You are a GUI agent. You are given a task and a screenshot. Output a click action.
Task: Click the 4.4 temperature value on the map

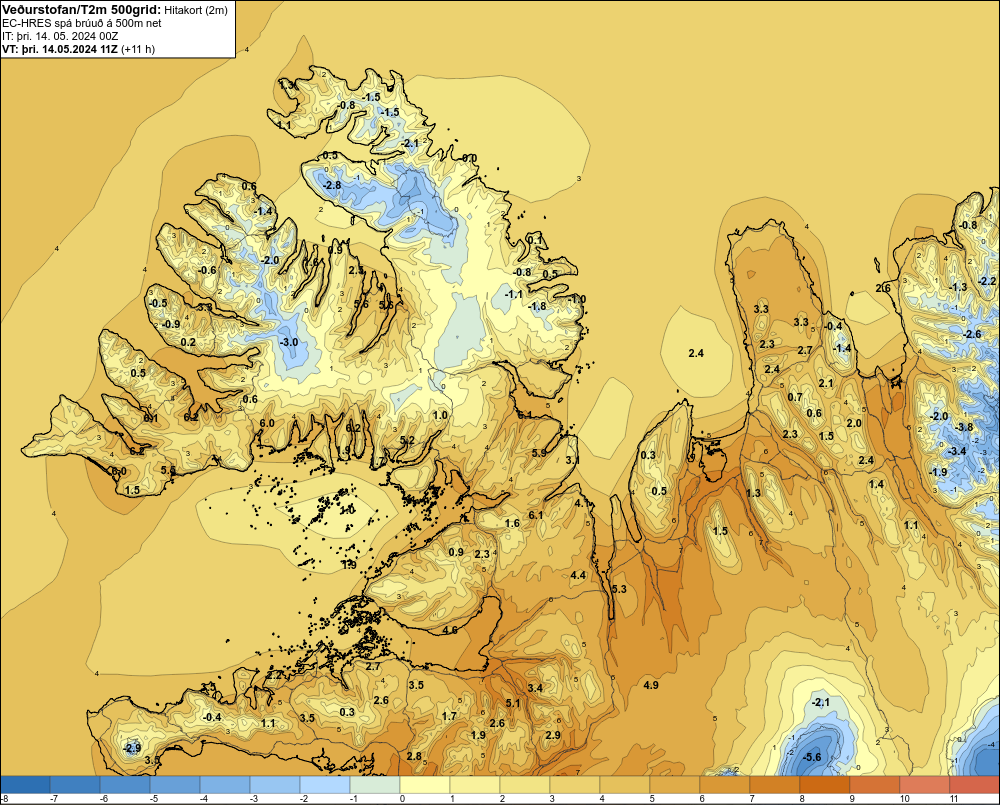(x=578, y=575)
